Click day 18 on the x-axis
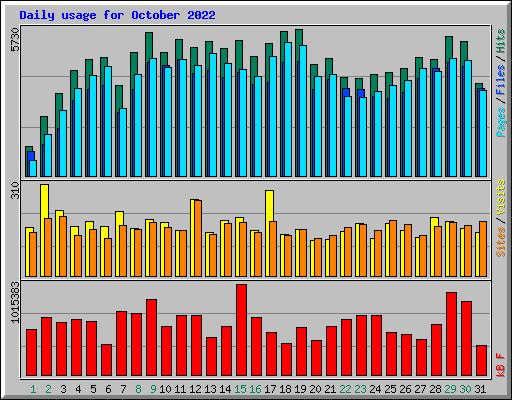The image size is (512, 400). (285, 389)
